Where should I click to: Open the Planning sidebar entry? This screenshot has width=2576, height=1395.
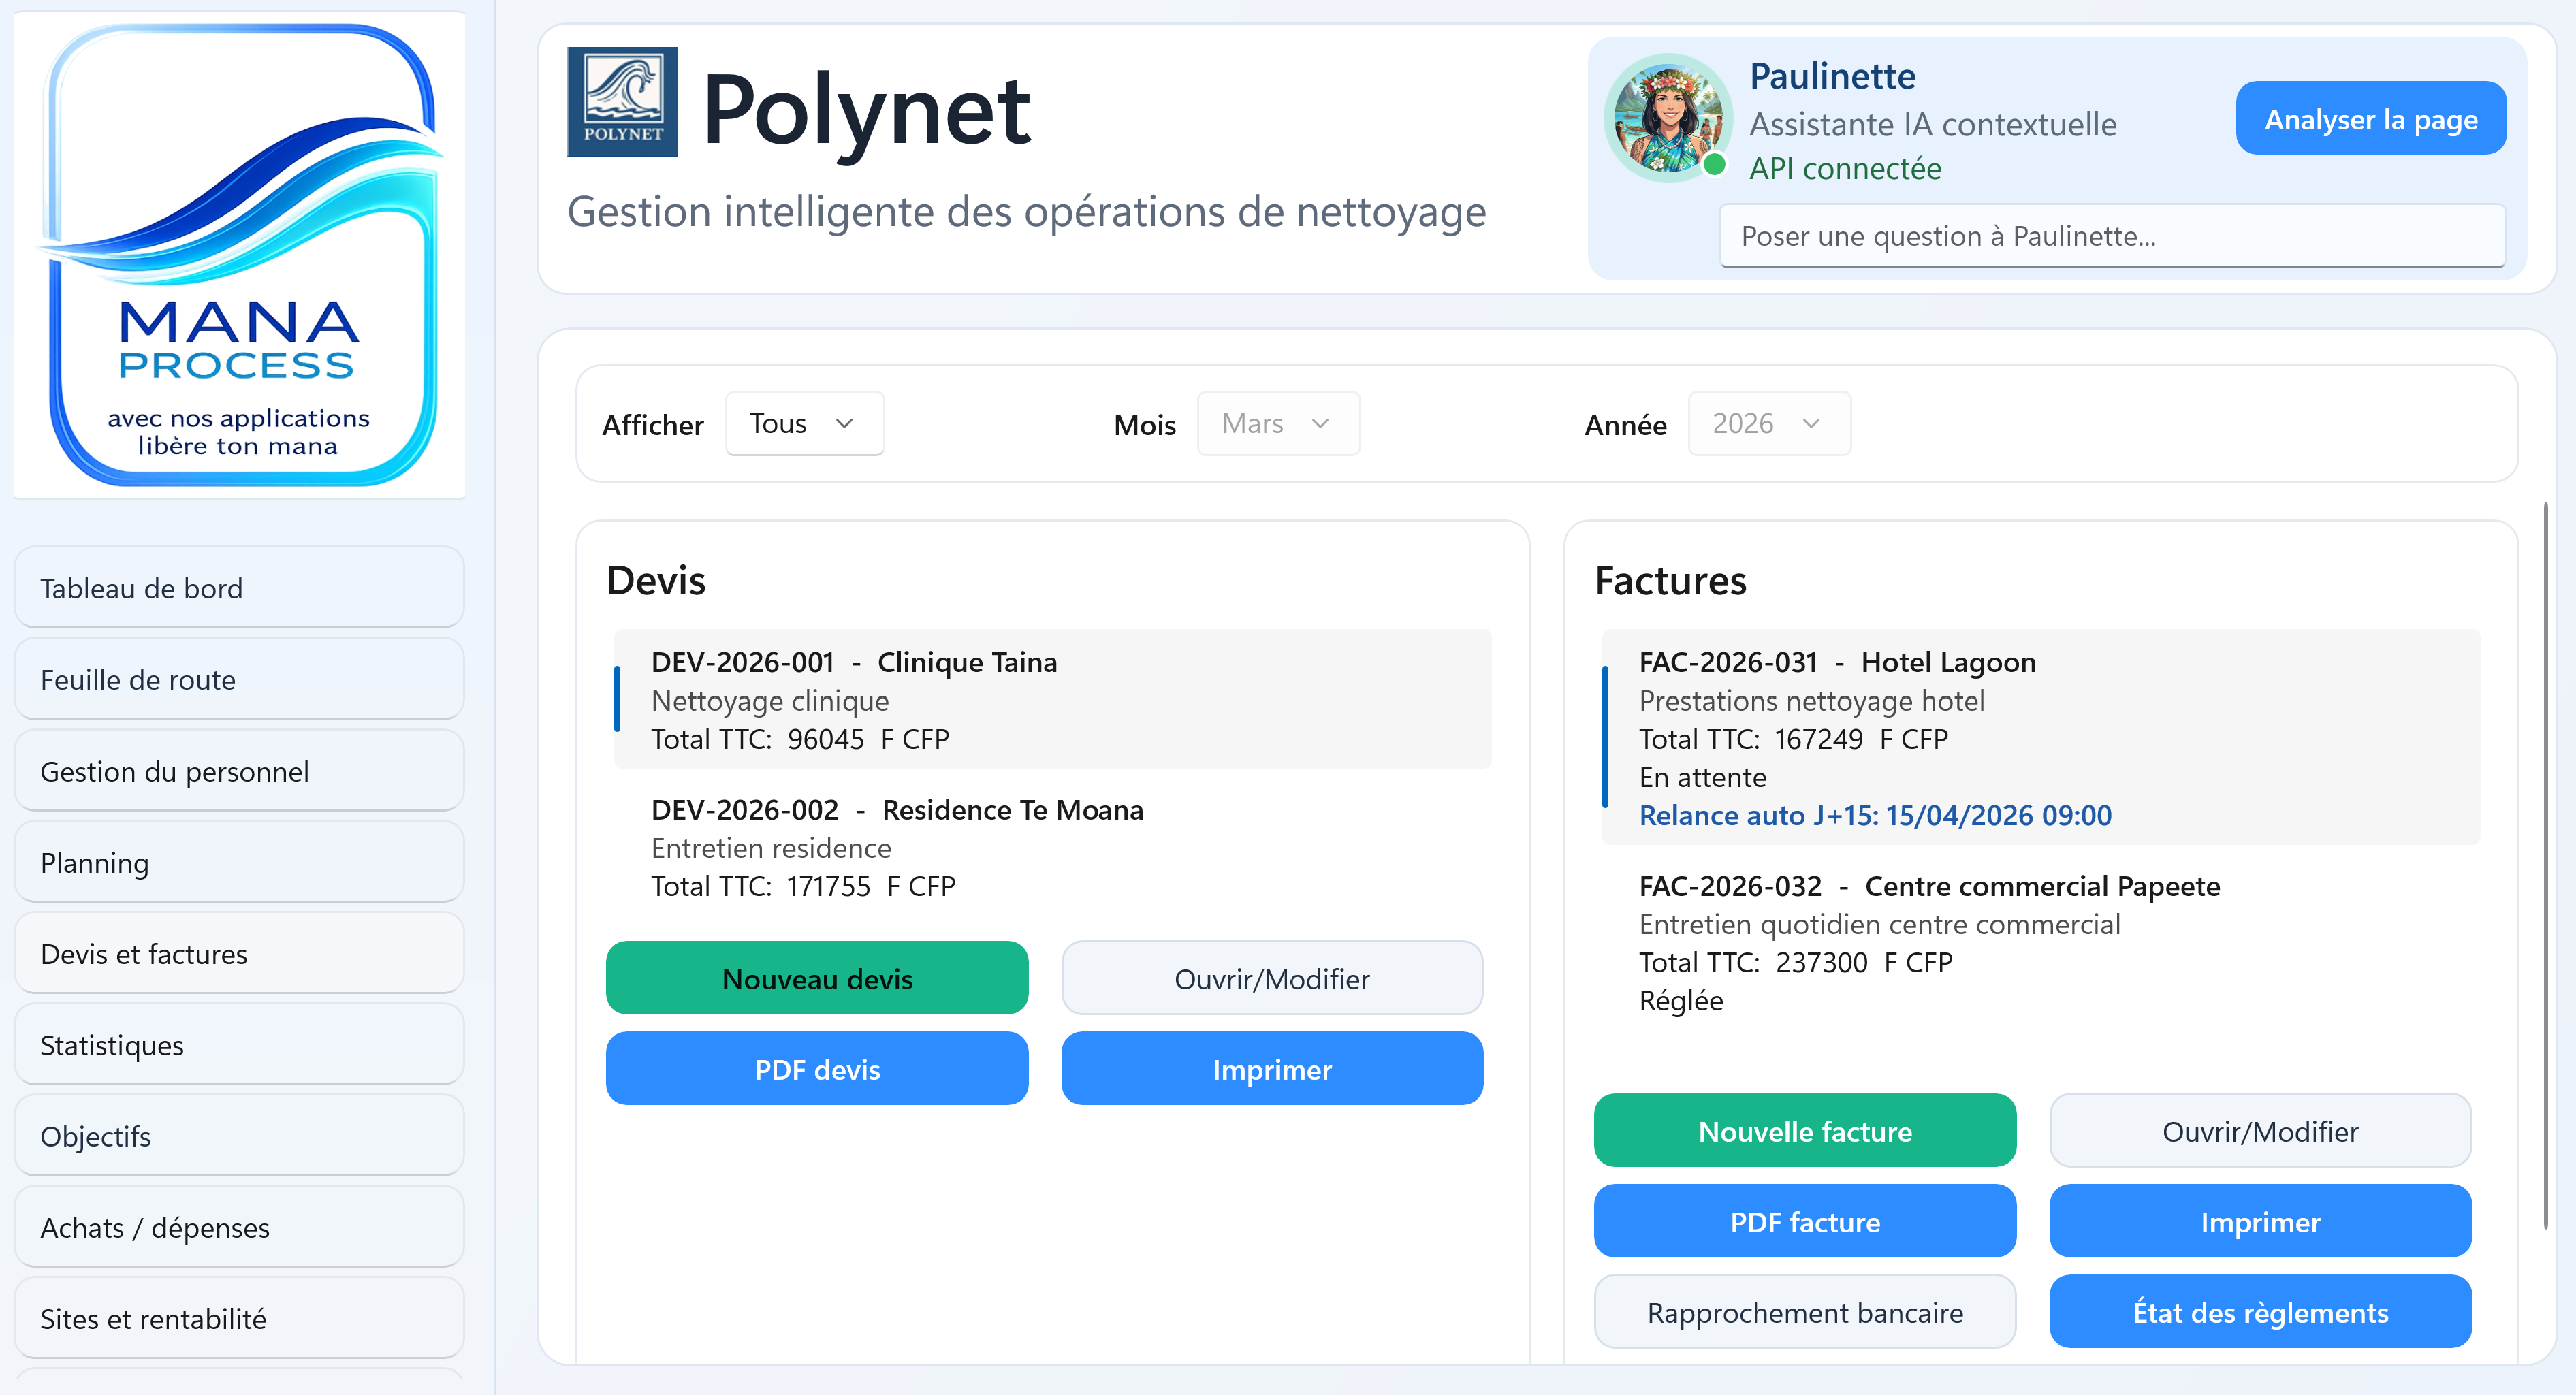(239, 863)
